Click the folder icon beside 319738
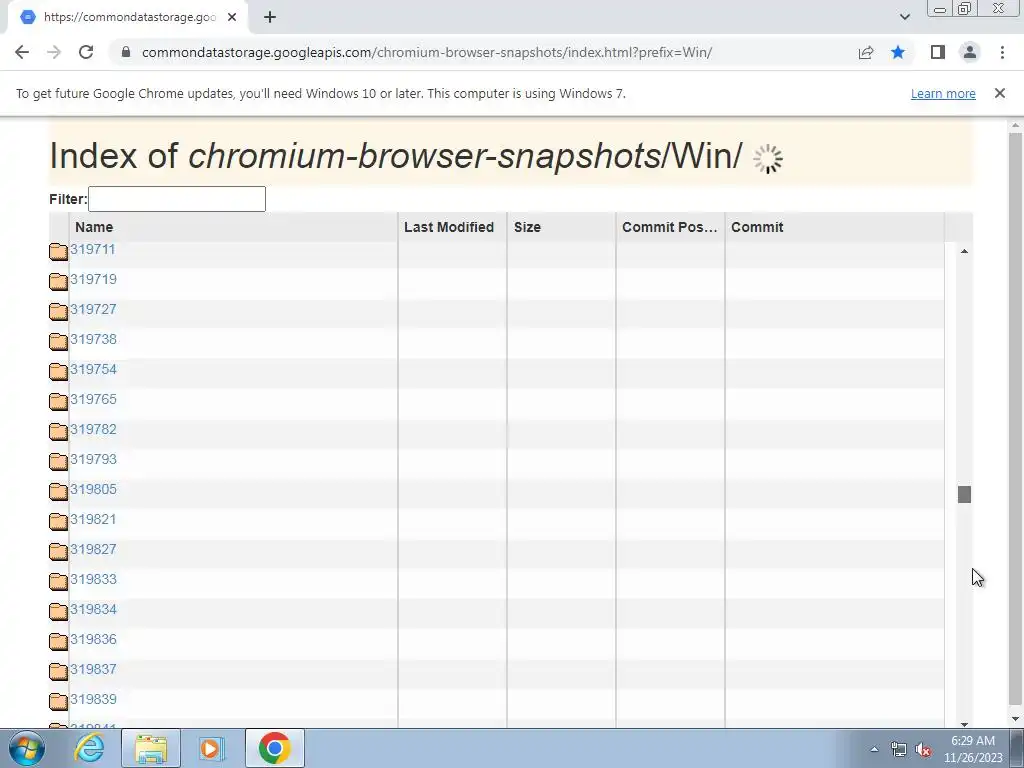The image size is (1024, 768). (x=58, y=342)
